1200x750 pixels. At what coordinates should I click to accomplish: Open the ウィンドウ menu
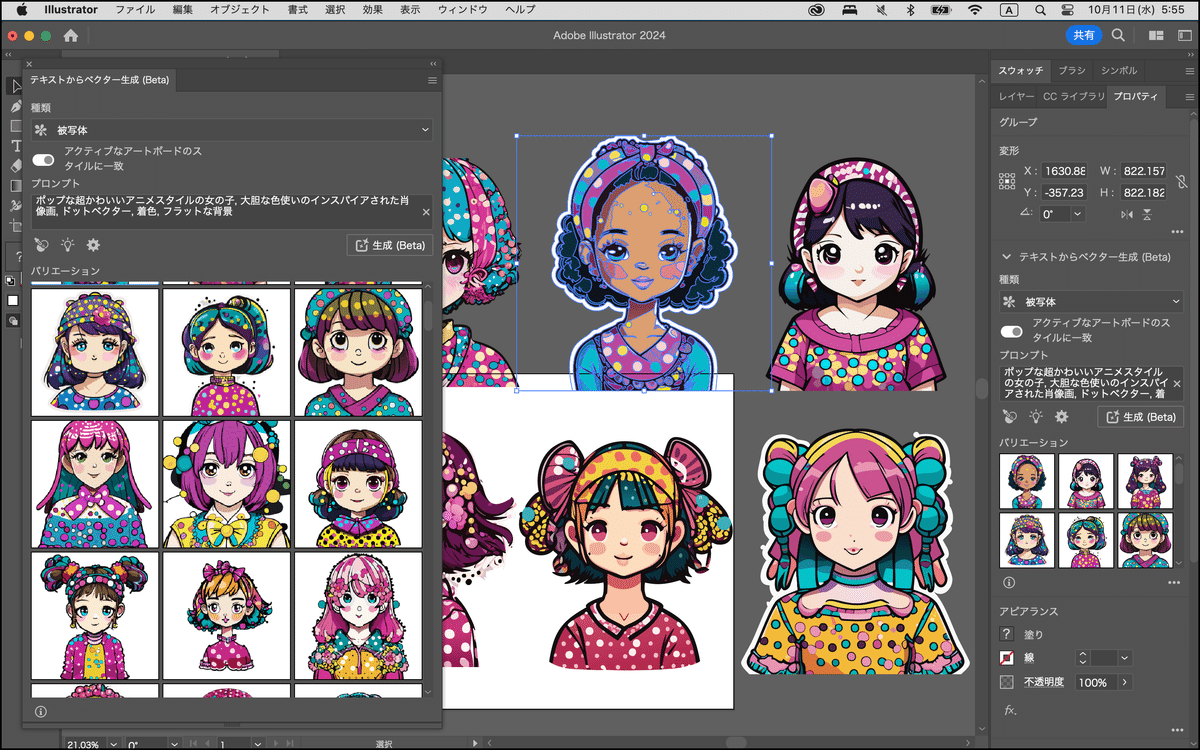(463, 10)
